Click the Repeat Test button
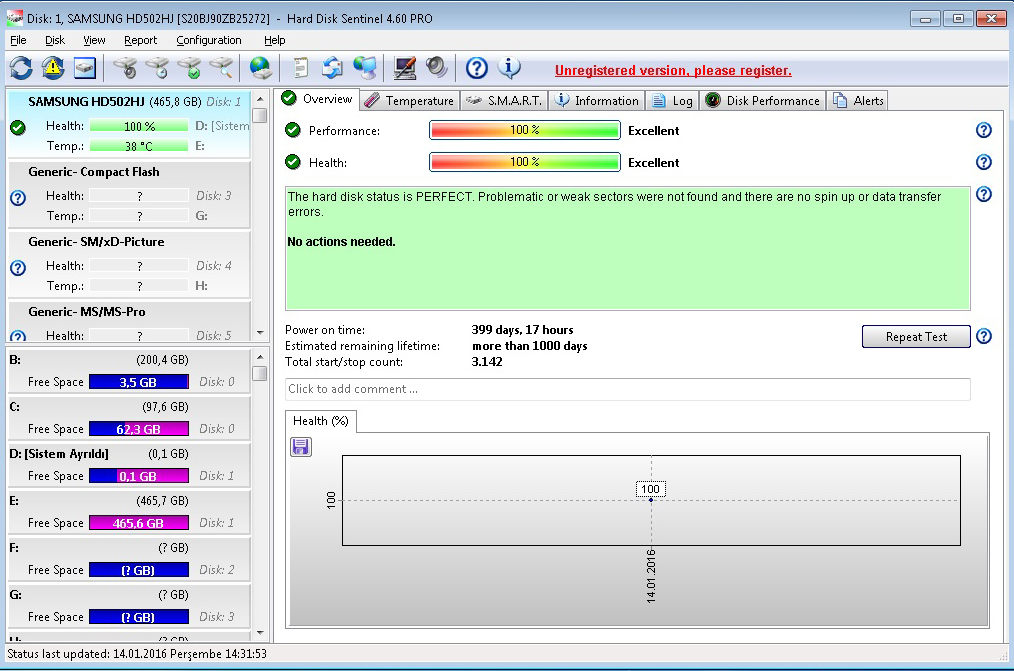The height and width of the screenshot is (671, 1014). click(916, 337)
